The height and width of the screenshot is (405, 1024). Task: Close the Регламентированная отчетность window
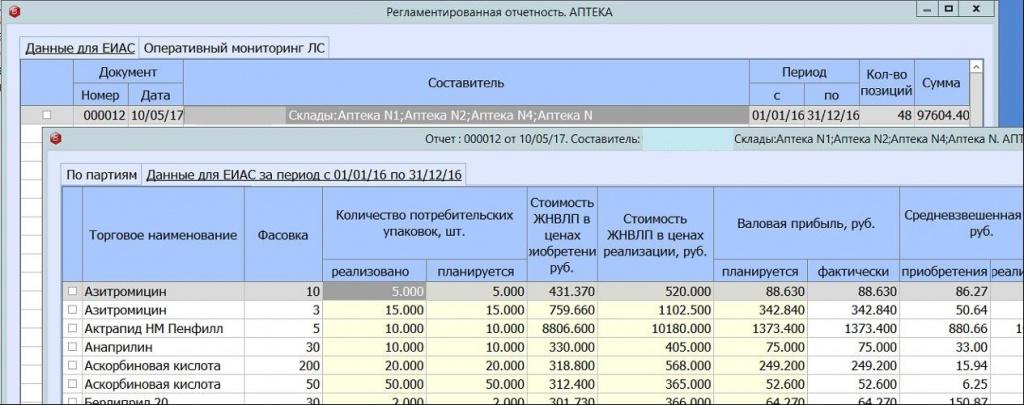(x=981, y=8)
